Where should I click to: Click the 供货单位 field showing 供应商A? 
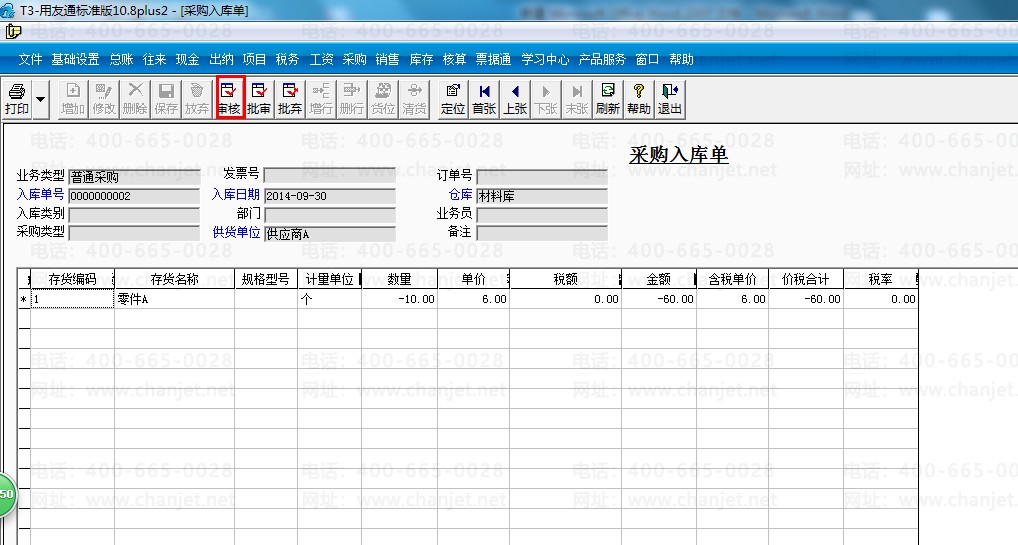pyautogui.click(x=330, y=234)
